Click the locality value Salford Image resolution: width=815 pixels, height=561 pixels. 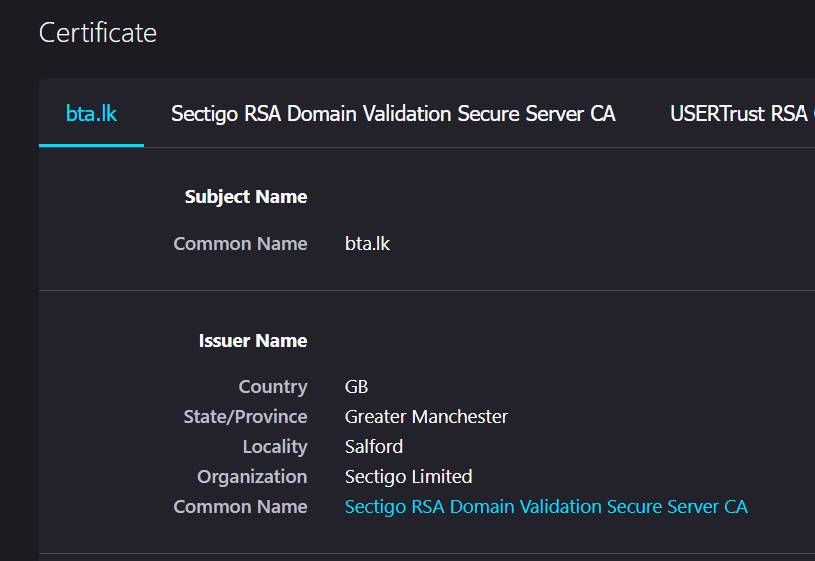pos(374,447)
